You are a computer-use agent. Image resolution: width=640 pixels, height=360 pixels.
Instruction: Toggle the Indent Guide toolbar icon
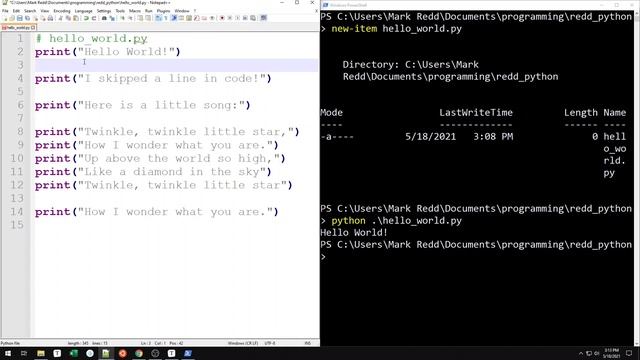tap(174, 18)
